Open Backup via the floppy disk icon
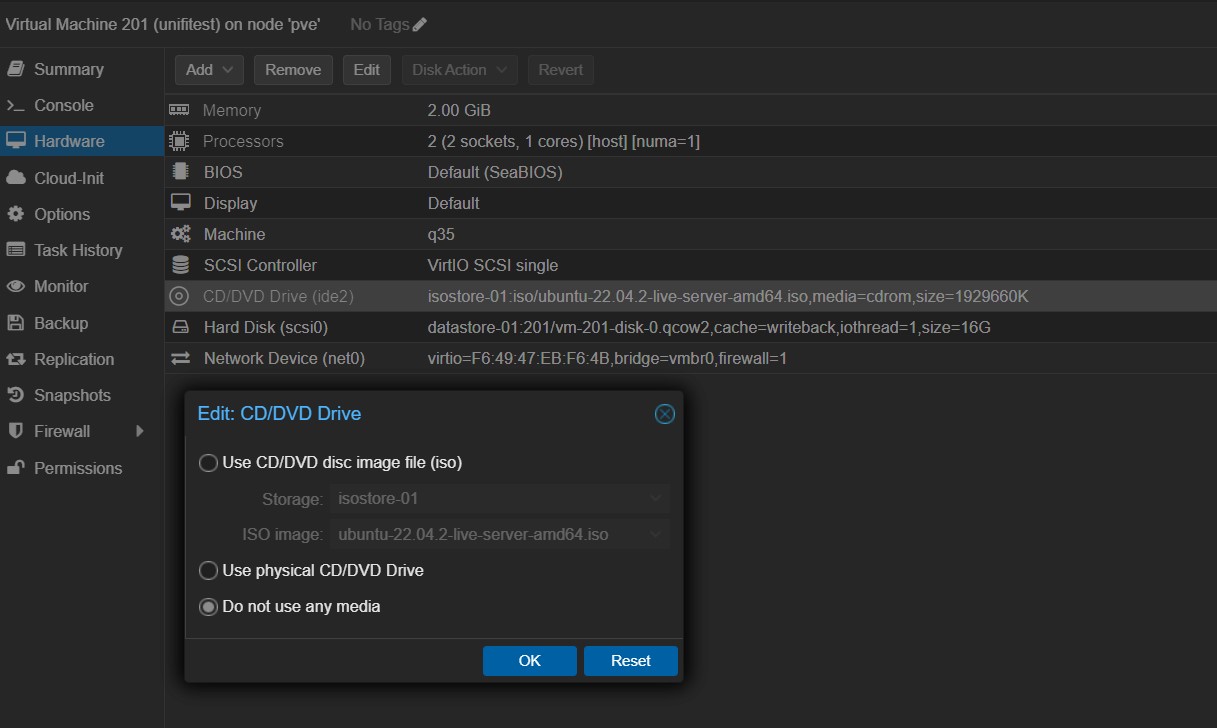Screen dimensions: 1217x728 click(x=16, y=323)
